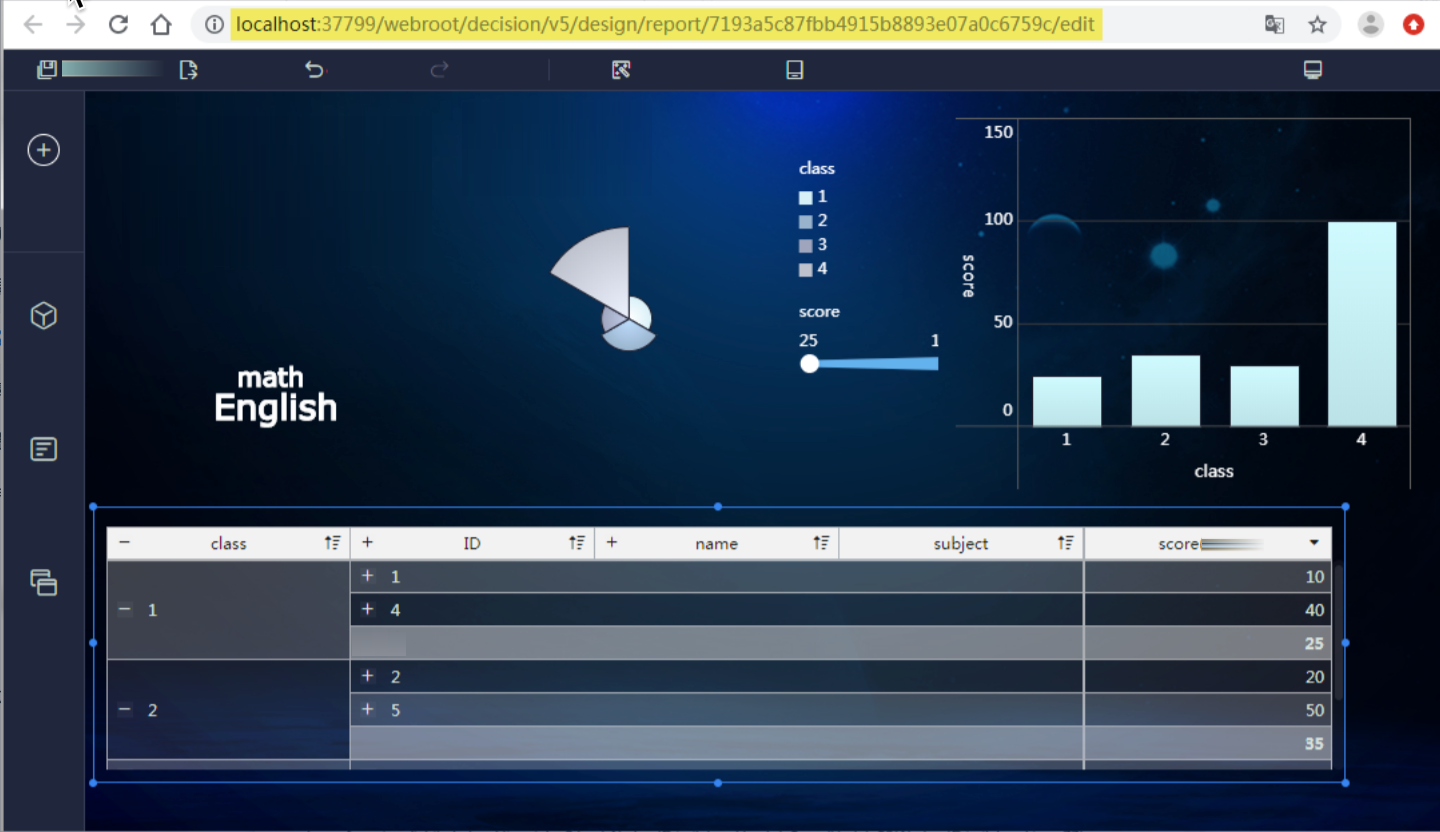
Task: Expand the row with ID 4
Action: tap(367, 610)
